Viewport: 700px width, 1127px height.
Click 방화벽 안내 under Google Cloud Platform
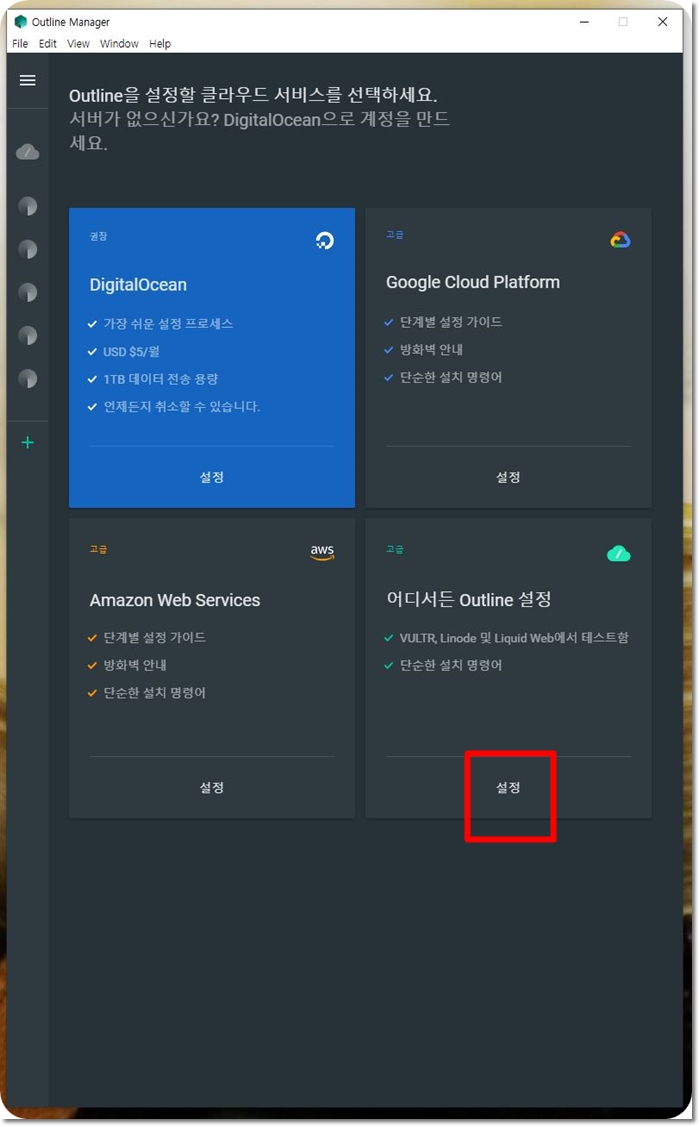point(431,349)
